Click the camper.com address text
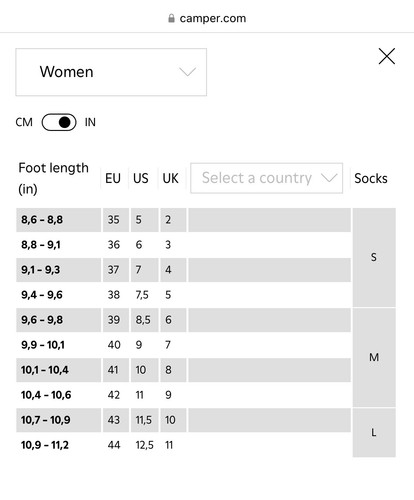 [213, 18]
